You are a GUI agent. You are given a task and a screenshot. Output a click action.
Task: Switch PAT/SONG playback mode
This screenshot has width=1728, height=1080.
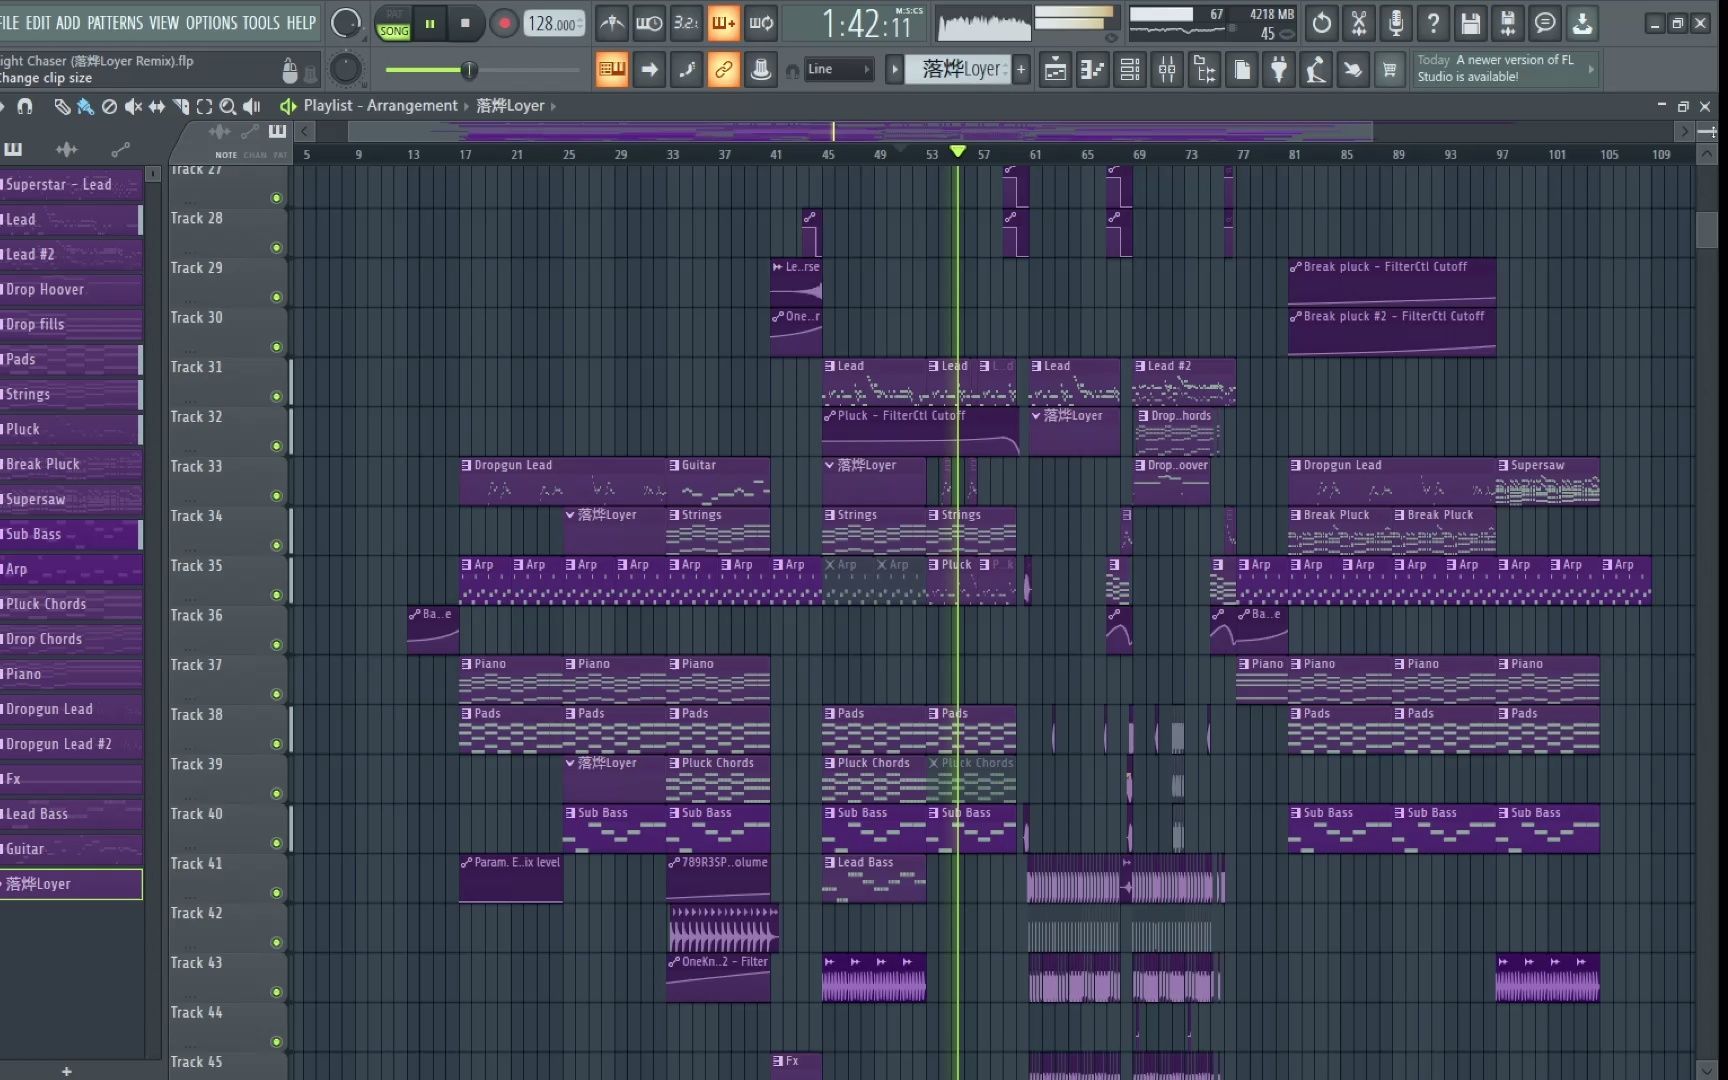tap(394, 23)
